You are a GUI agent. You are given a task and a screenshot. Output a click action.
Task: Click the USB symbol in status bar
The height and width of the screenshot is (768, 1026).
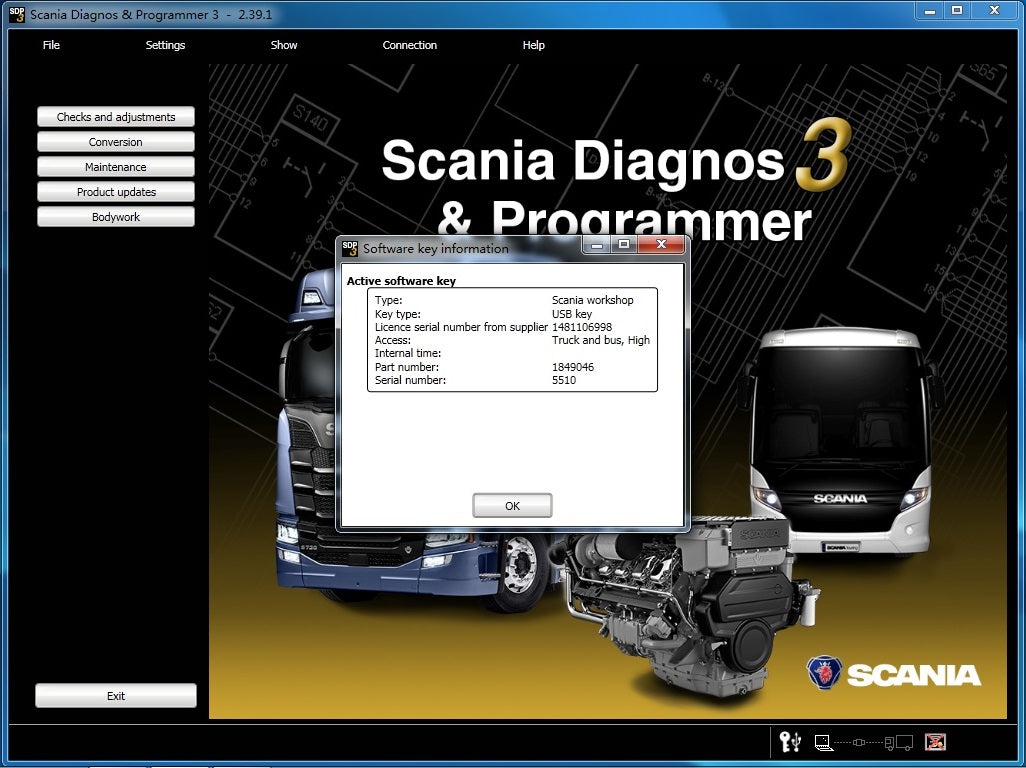[x=796, y=741]
